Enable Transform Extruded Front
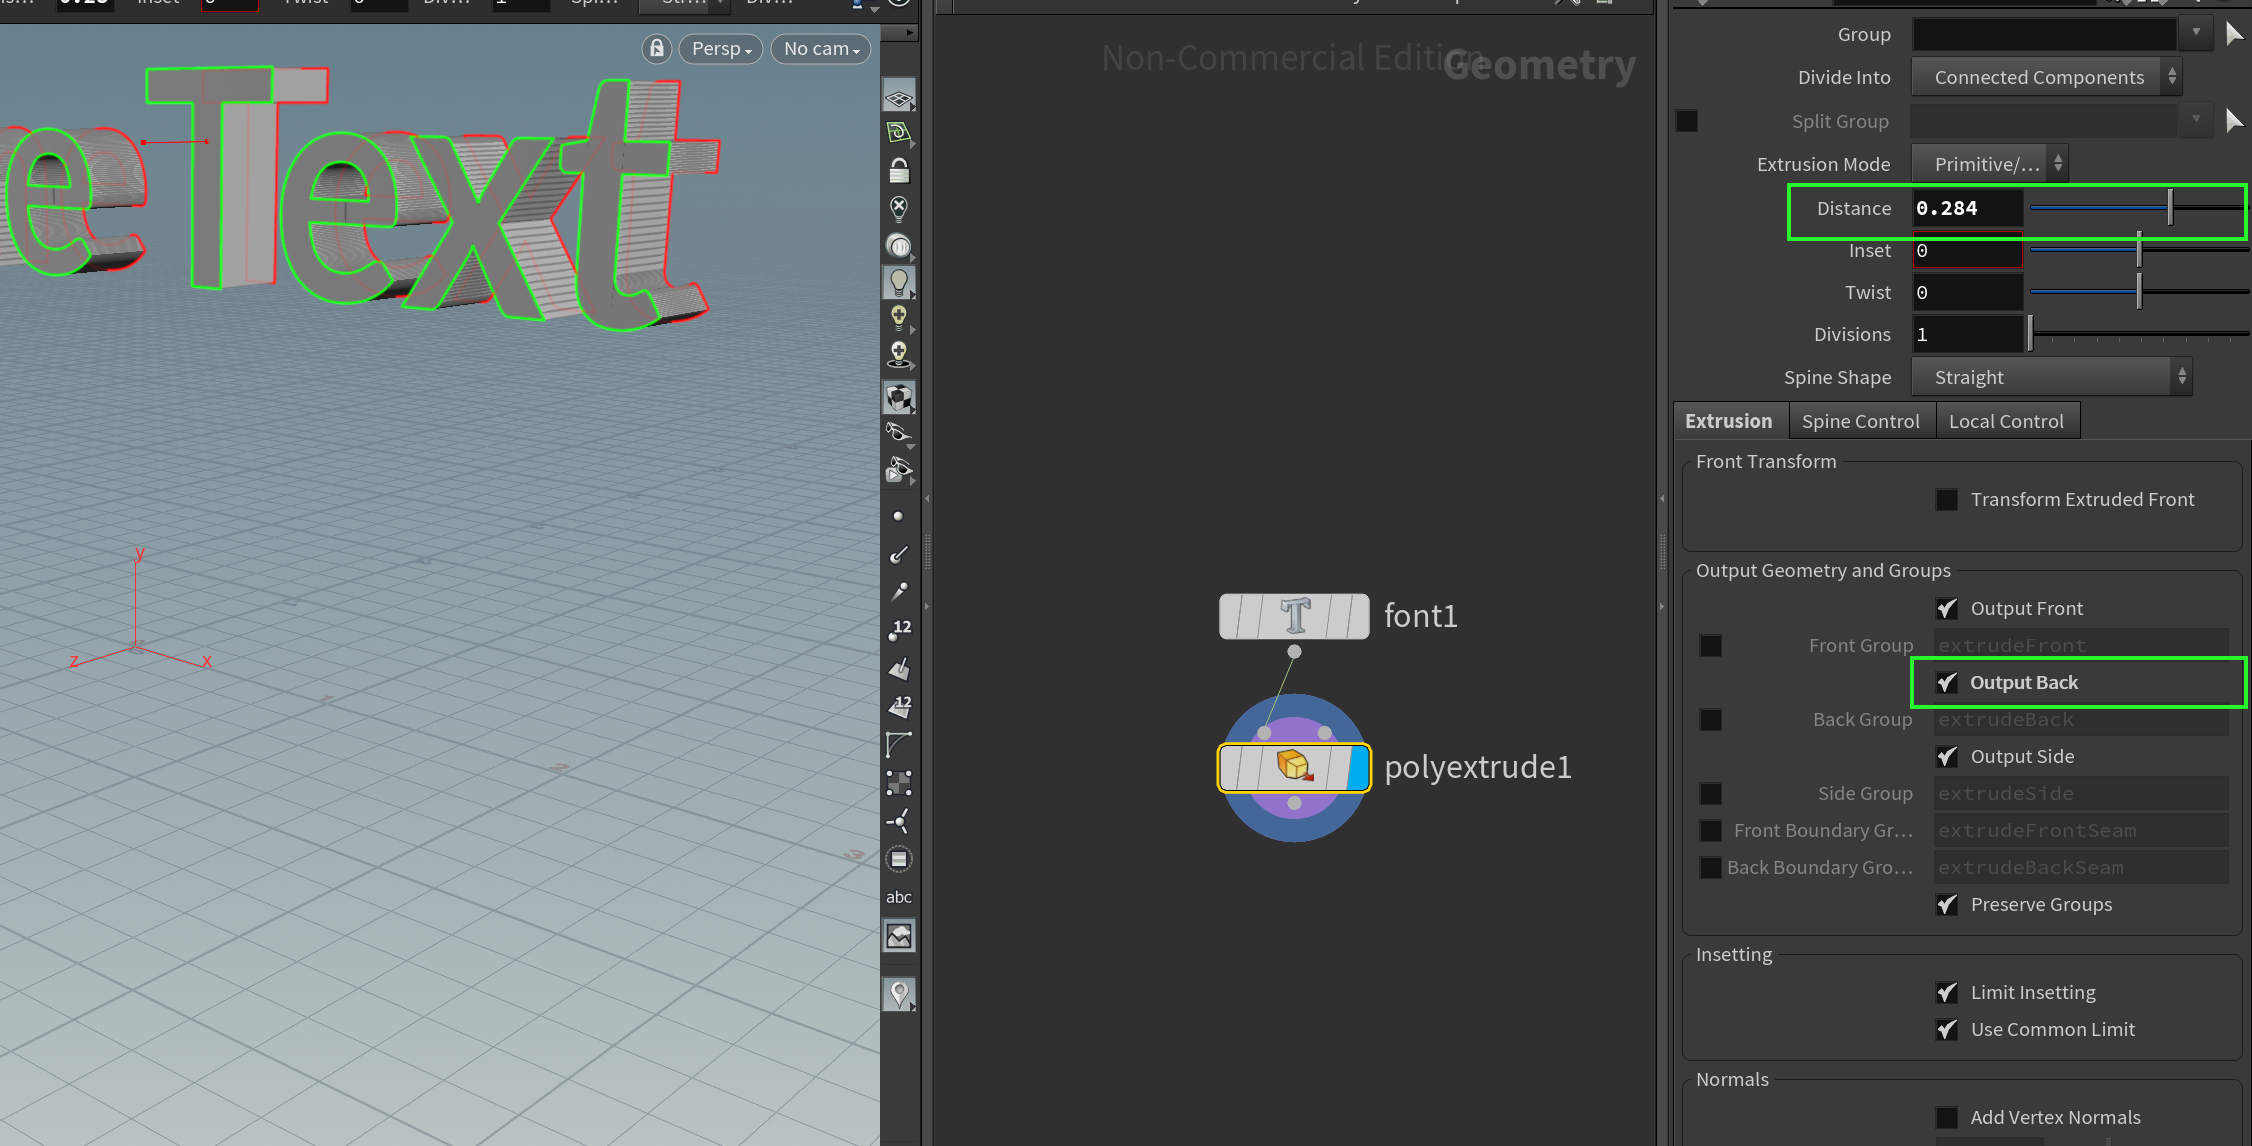The height and width of the screenshot is (1146, 2252). pos(1946,499)
